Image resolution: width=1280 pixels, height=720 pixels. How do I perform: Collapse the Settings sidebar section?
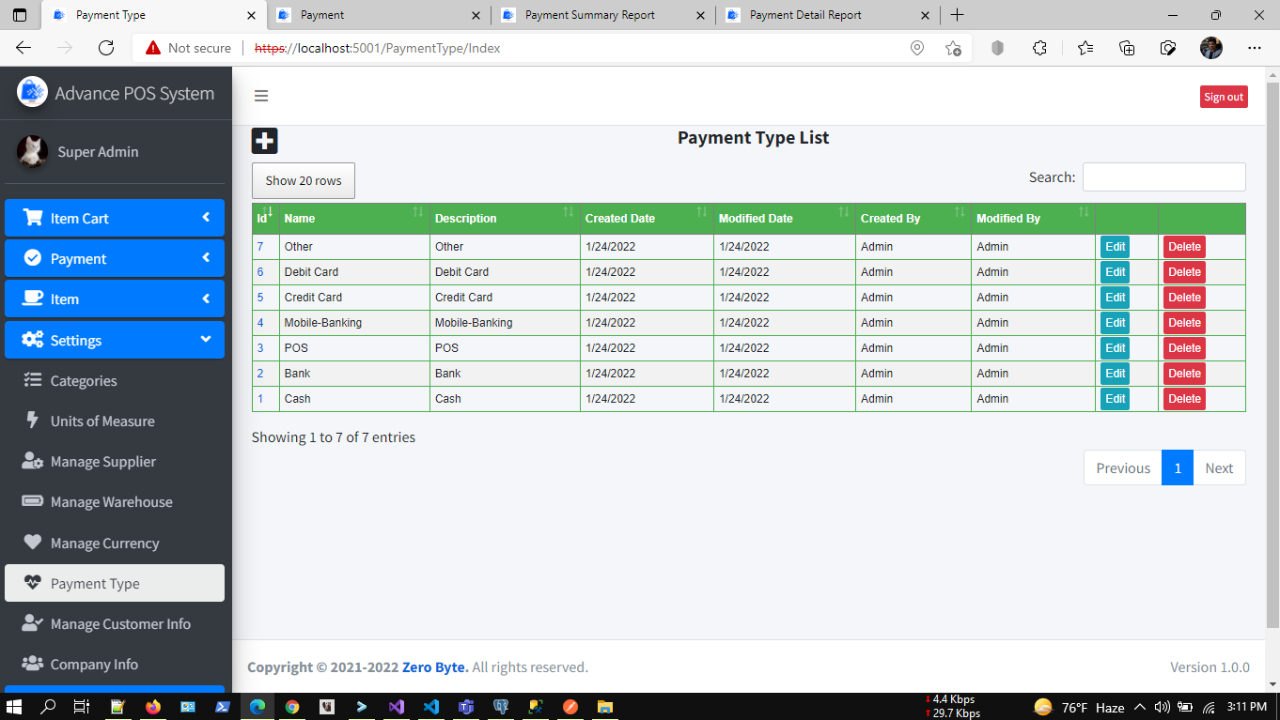click(205, 339)
